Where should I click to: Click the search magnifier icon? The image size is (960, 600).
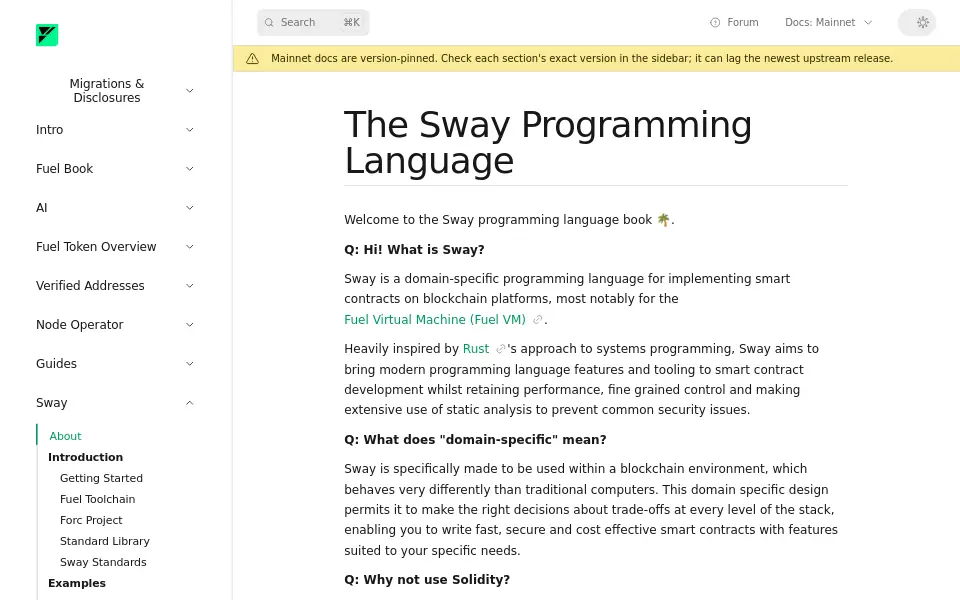[269, 23]
